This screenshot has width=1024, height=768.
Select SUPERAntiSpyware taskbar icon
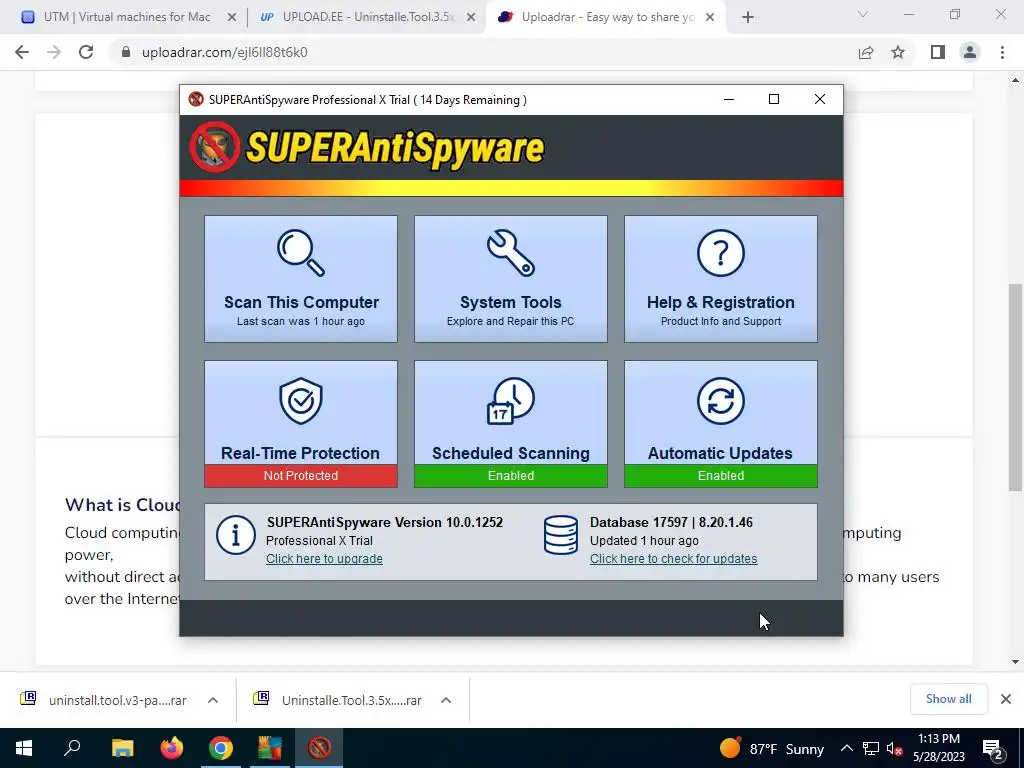pyautogui.click(x=319, y=748)
